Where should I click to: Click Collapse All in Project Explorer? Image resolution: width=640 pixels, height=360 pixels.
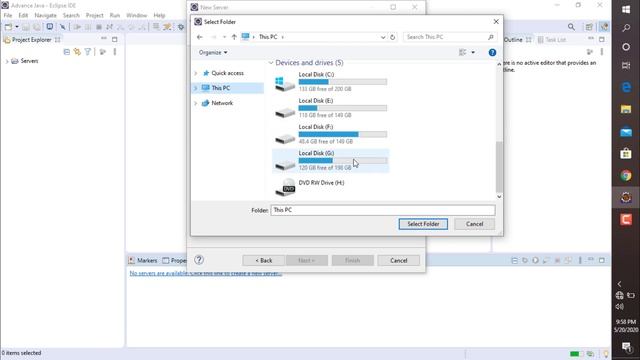tap(67, 52)
